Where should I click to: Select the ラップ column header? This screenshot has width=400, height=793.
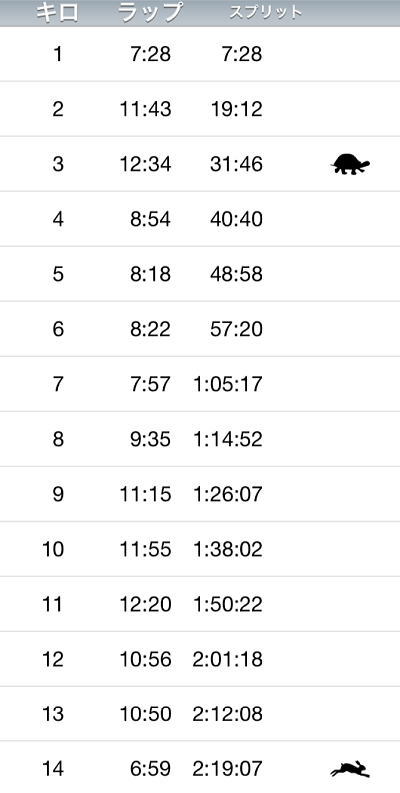pos(150,13)
